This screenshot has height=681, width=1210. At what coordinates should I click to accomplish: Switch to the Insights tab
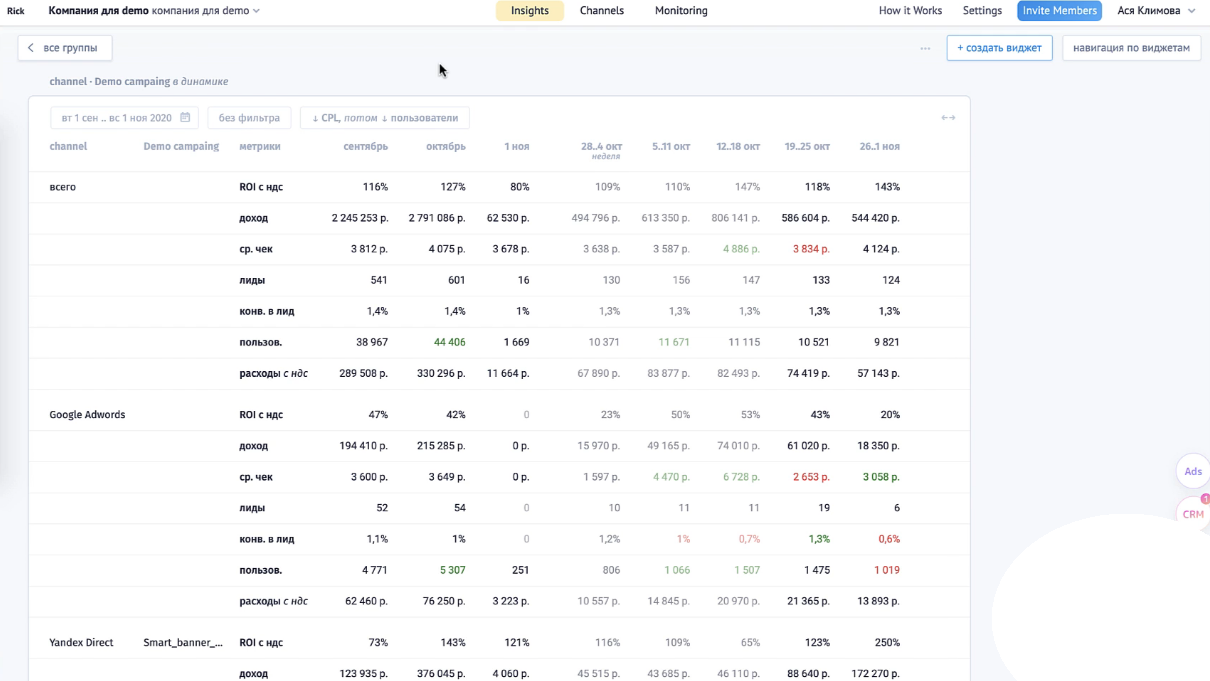(530, 11)
